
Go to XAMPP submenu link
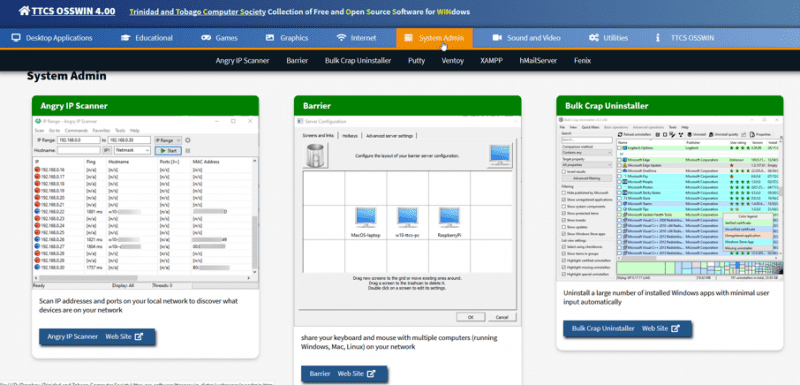pyautogui.click(x=491, y=61)
